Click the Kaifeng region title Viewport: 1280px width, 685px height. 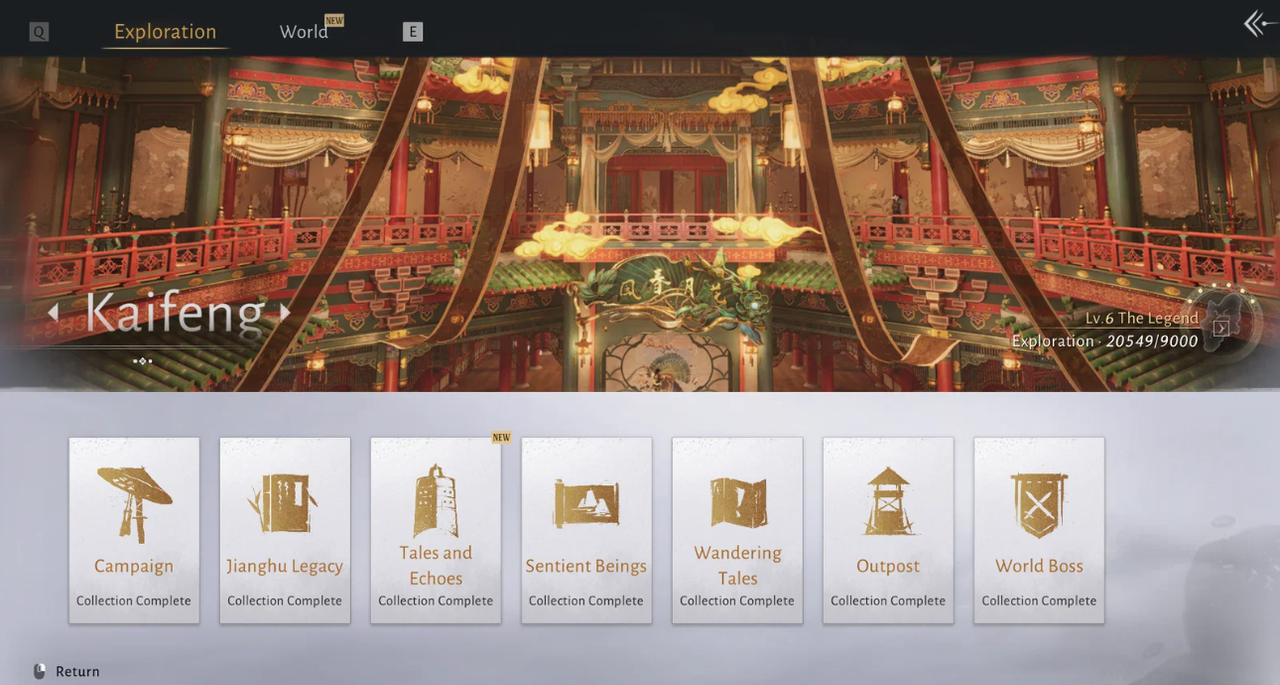175,313
